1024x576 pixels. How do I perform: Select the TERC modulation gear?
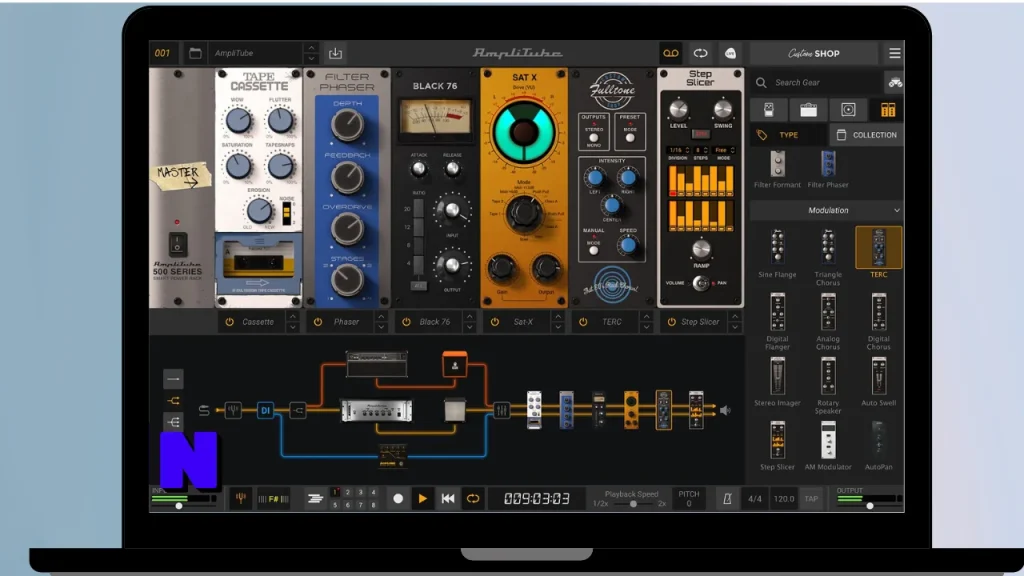[x=878, y=248]
